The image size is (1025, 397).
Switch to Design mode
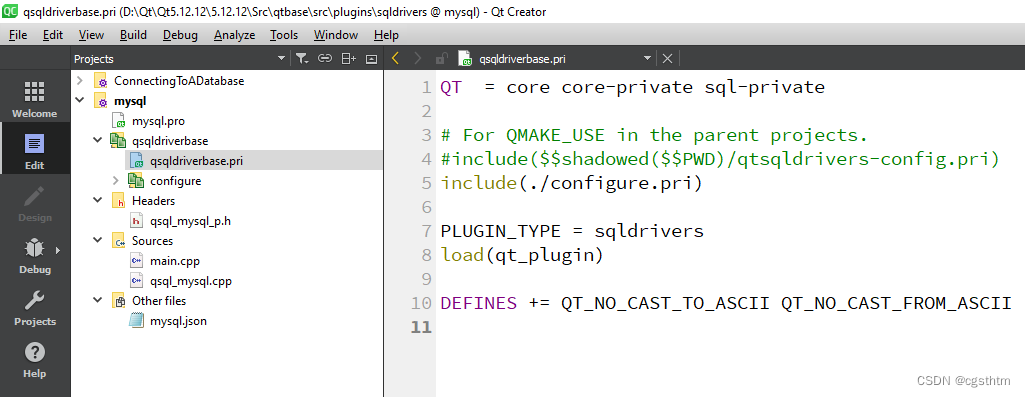pyautogui.click(x=35, y=202)
